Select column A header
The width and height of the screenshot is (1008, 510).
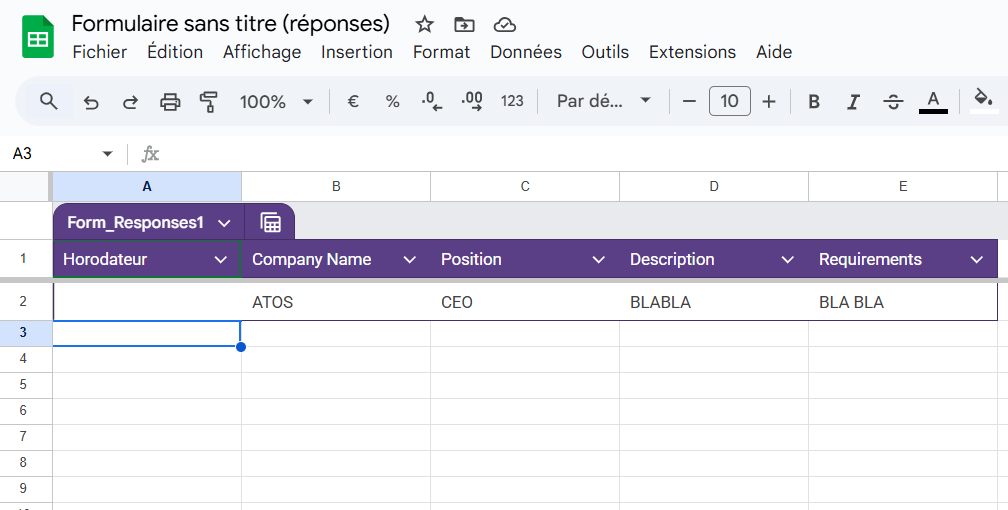(x=147, y=187)
